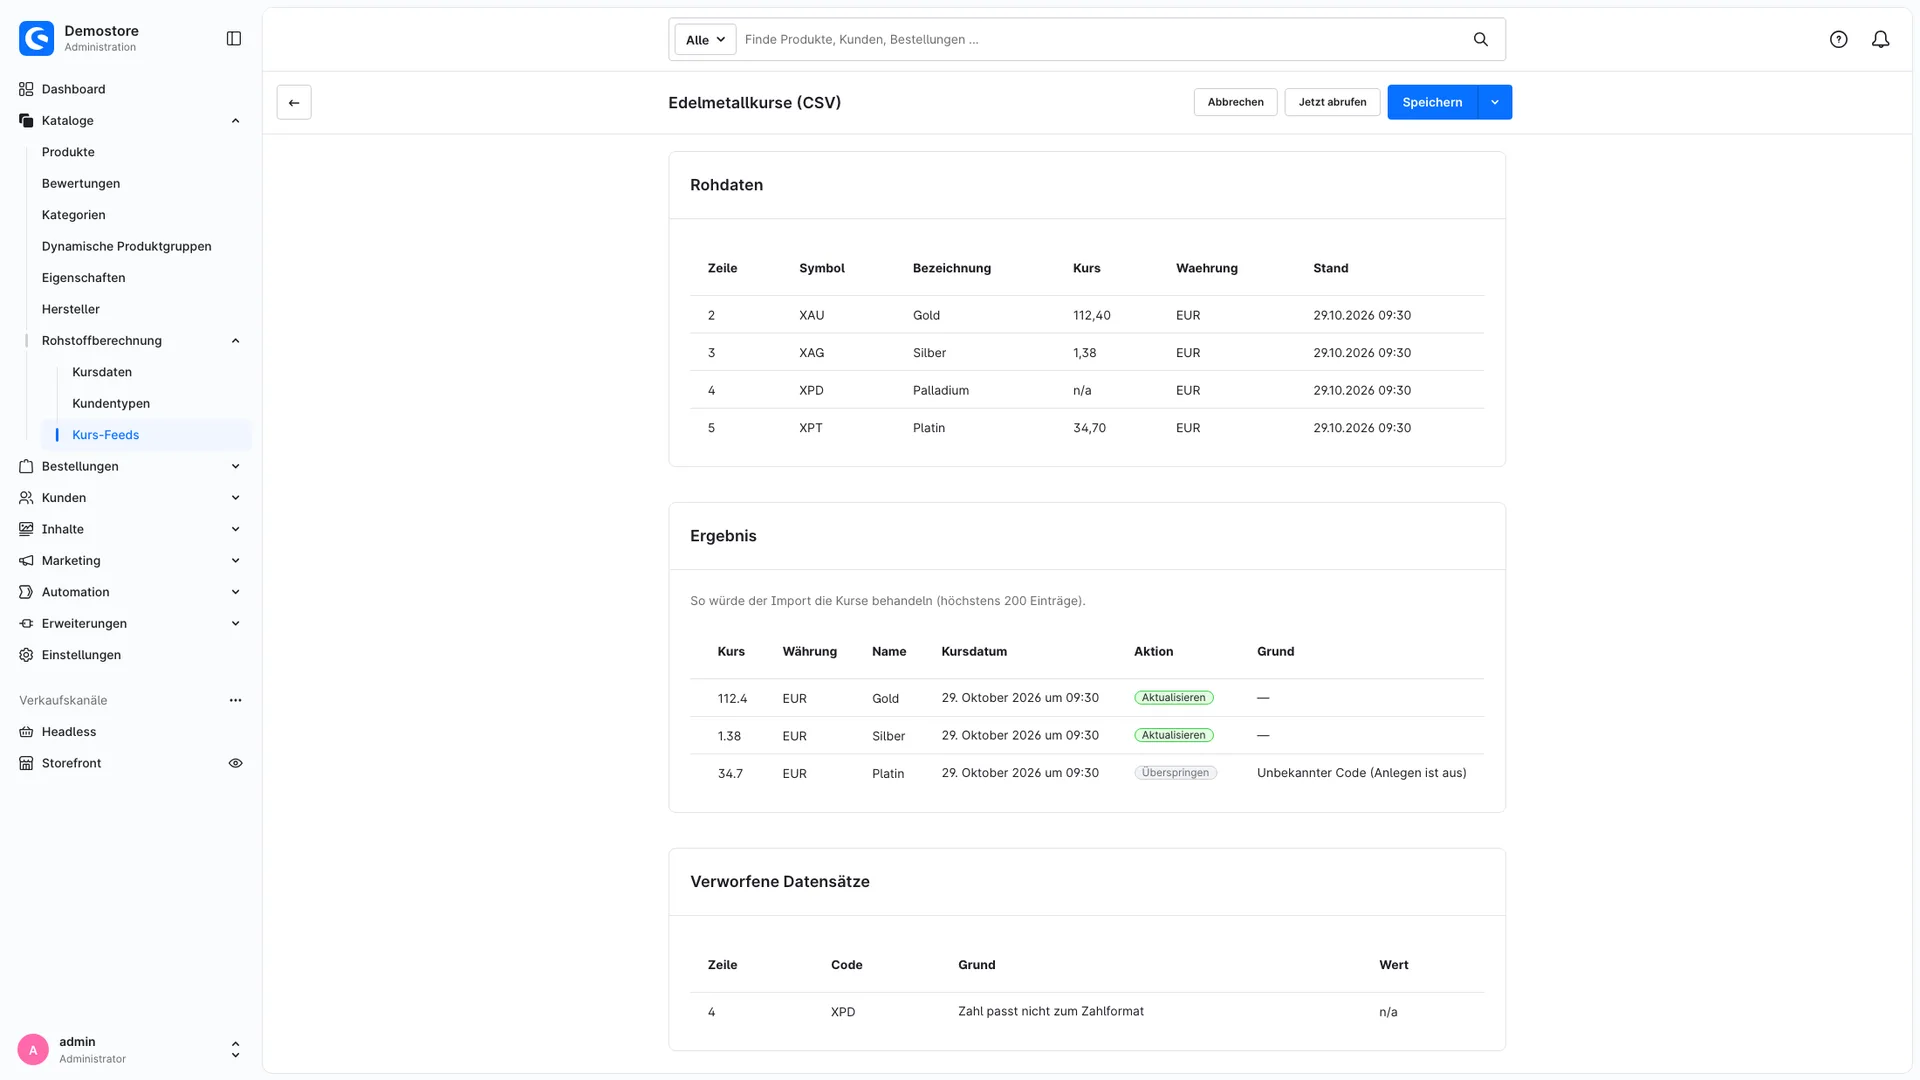Image resolution: width=1920 pixels, height=1080 pixels.
Task: Expand the Marketing menu chevron
Action: [236, 561]
